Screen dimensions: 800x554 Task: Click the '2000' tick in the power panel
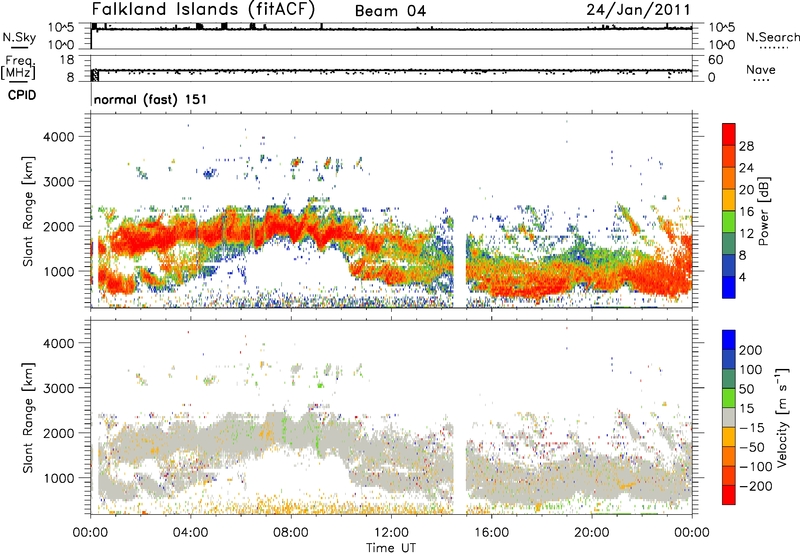[59, 226]
